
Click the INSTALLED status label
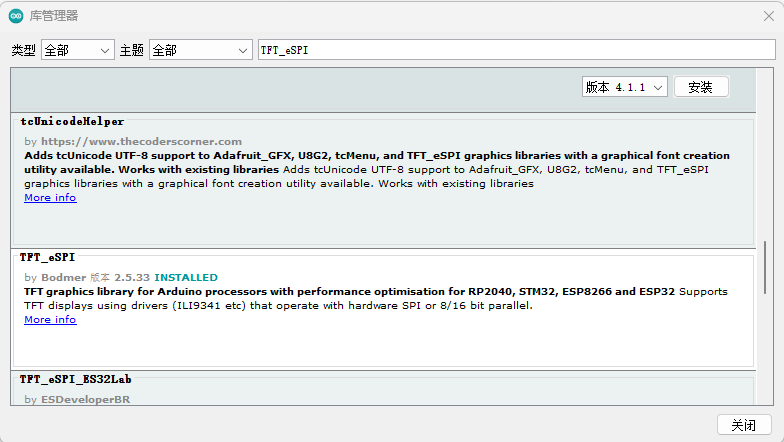click(x=186, y=278)
